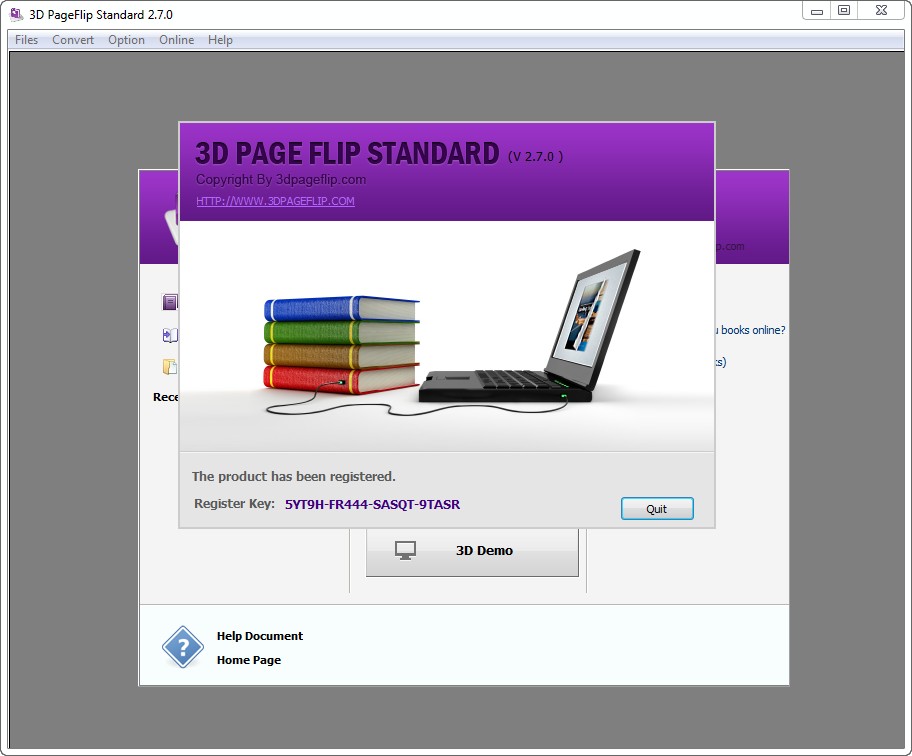This screenshot has width=912, height=756.
Task: Follow the HTTP://WWW.3DPAGEFLIP.COM link
Action: [275, 201]
